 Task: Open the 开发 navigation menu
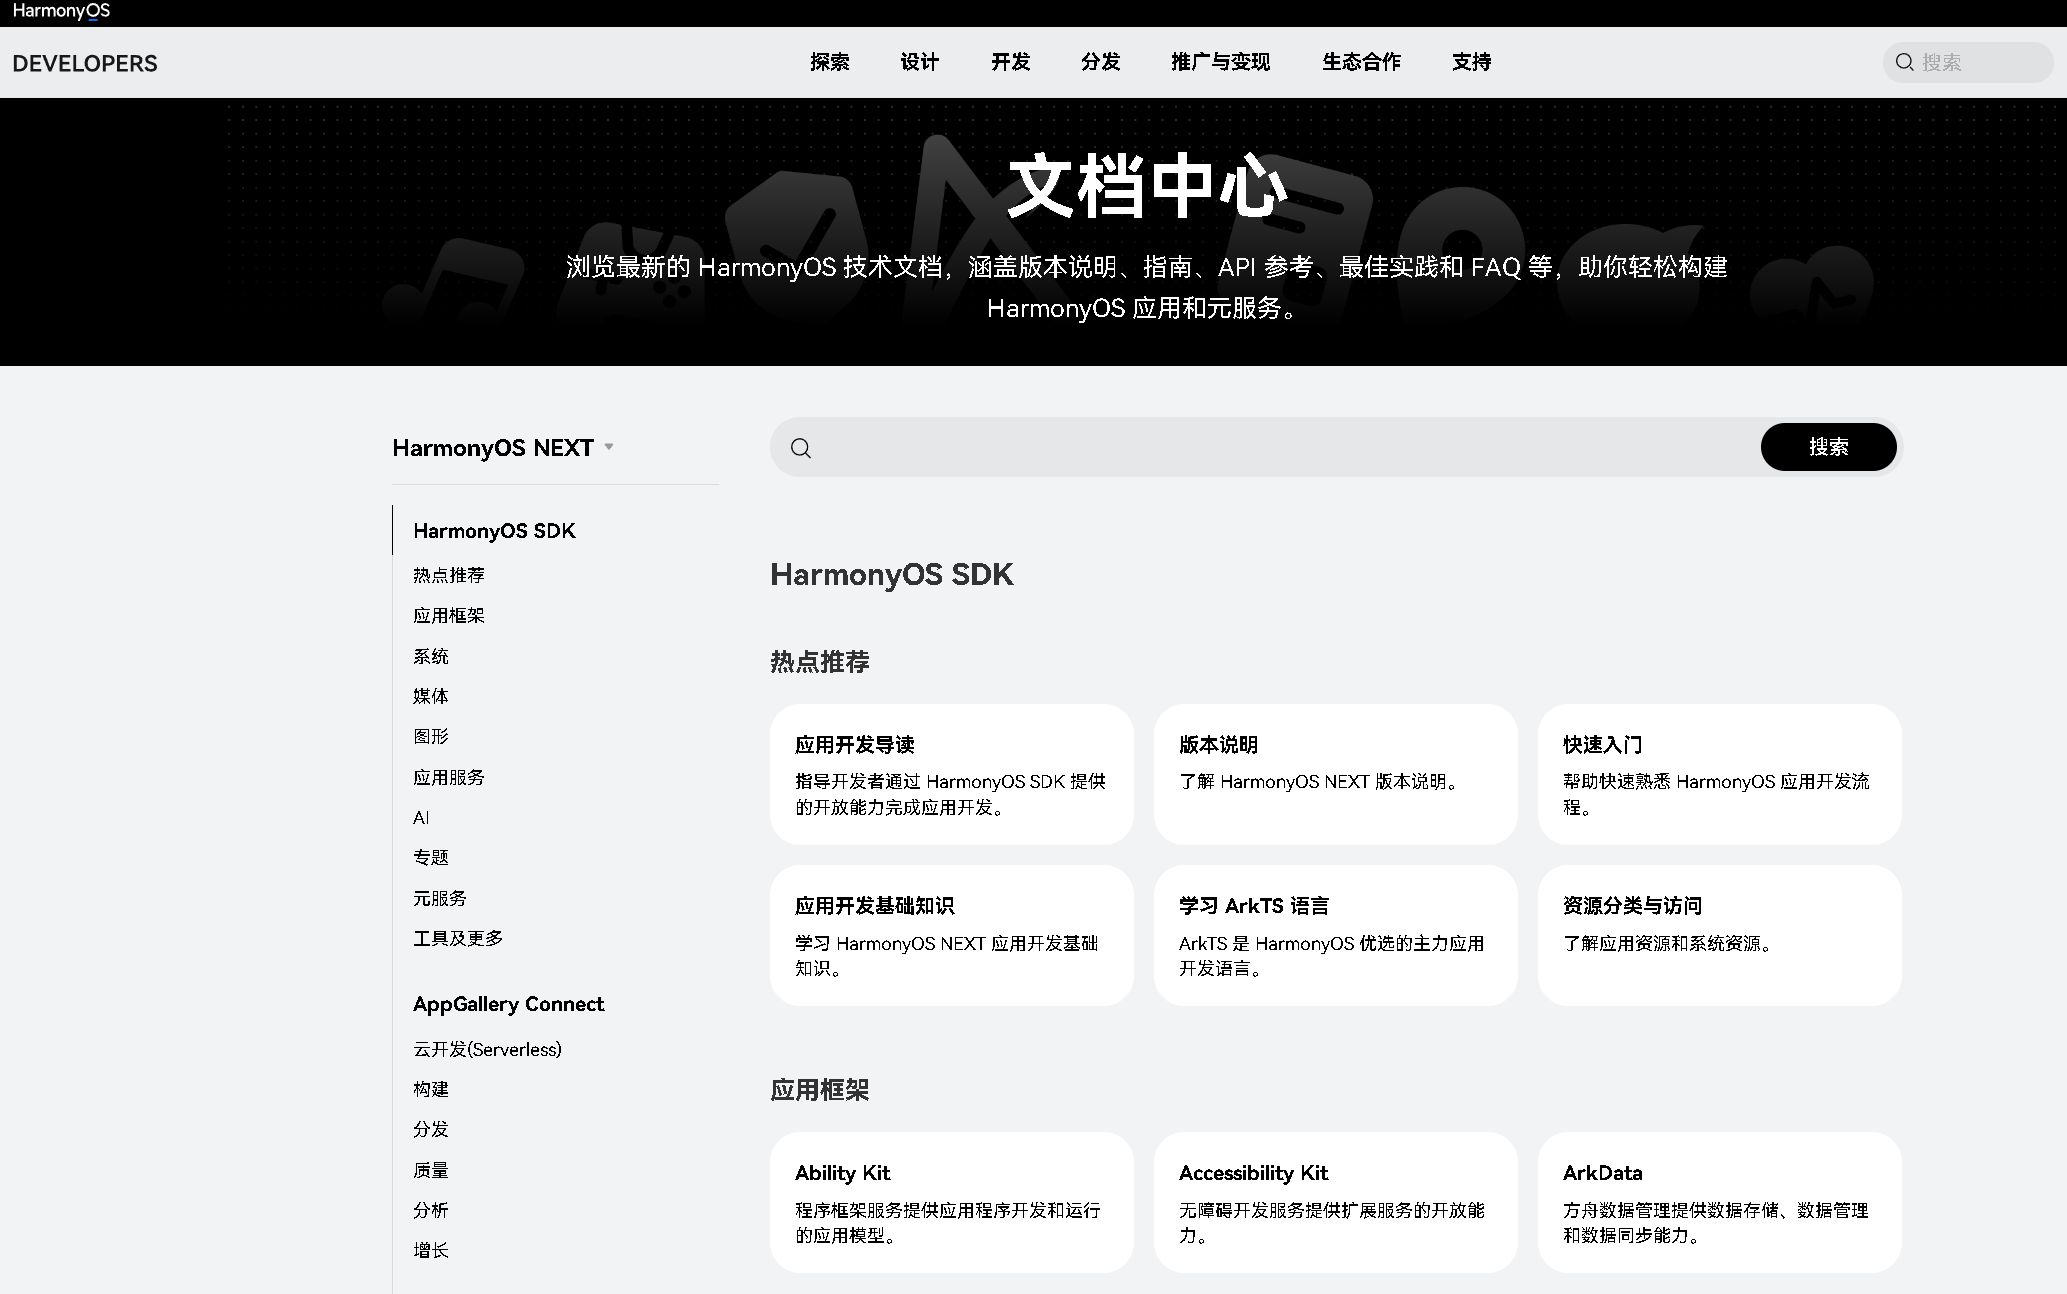tap(1010, 62)
